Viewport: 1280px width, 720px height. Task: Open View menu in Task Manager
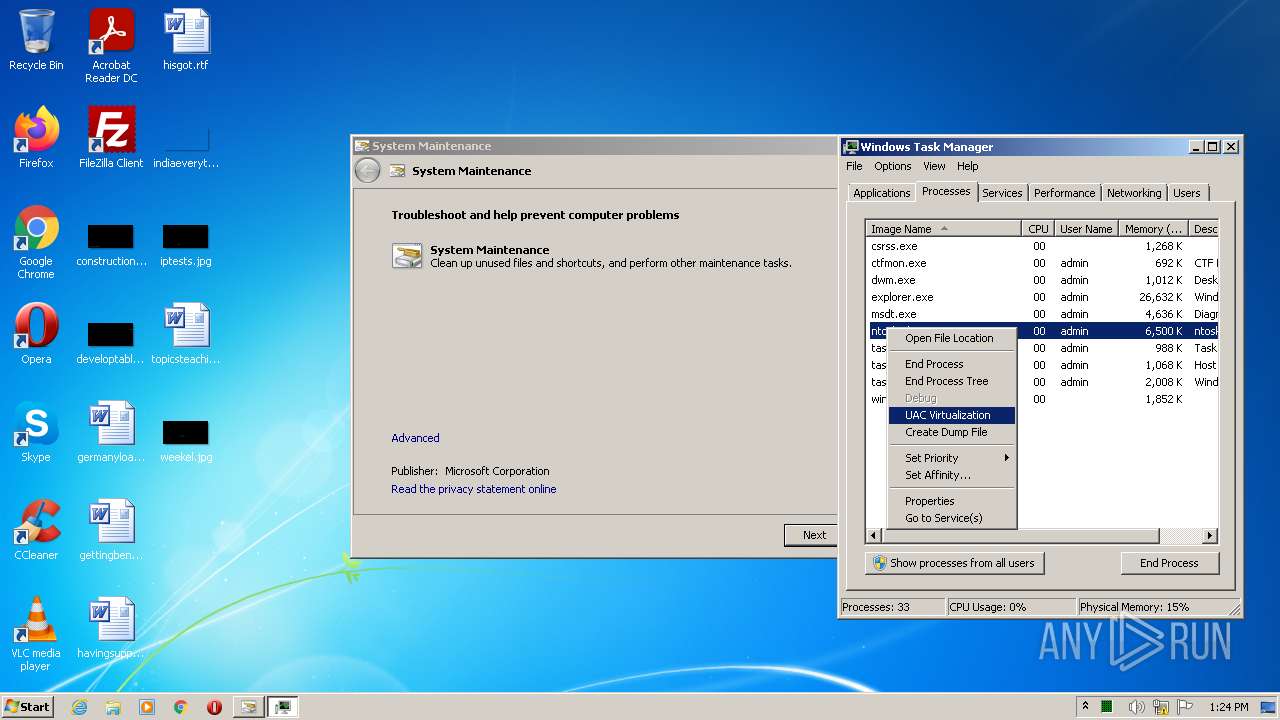tap(934, 166)
